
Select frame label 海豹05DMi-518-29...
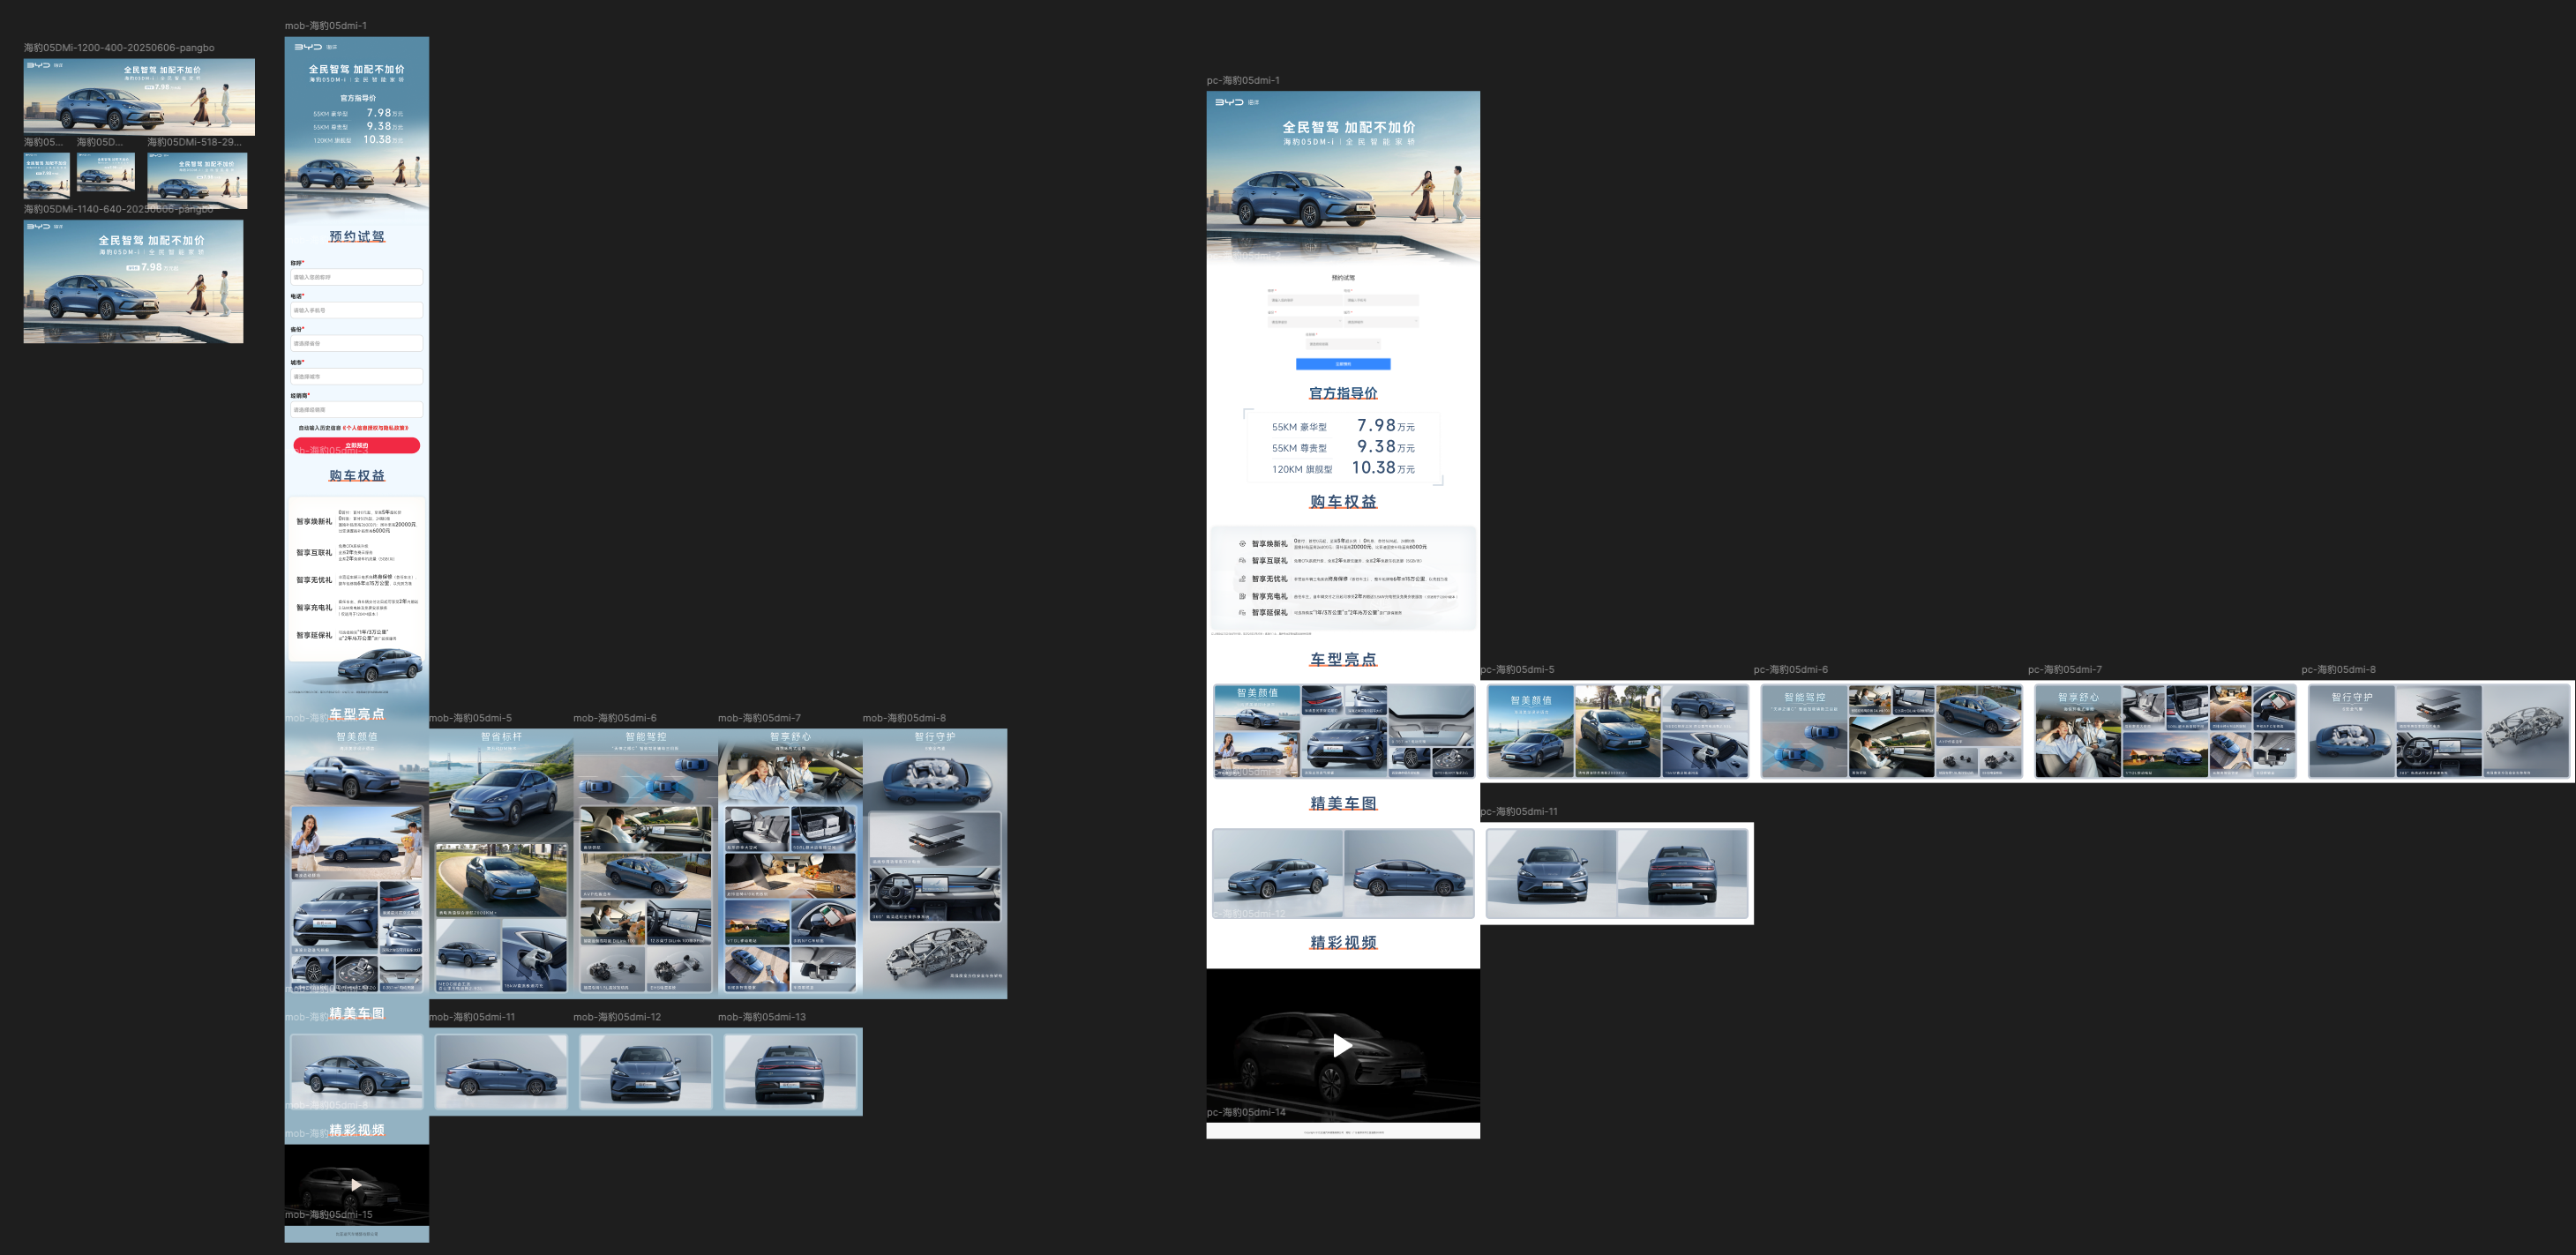click(x=194, y=142)
